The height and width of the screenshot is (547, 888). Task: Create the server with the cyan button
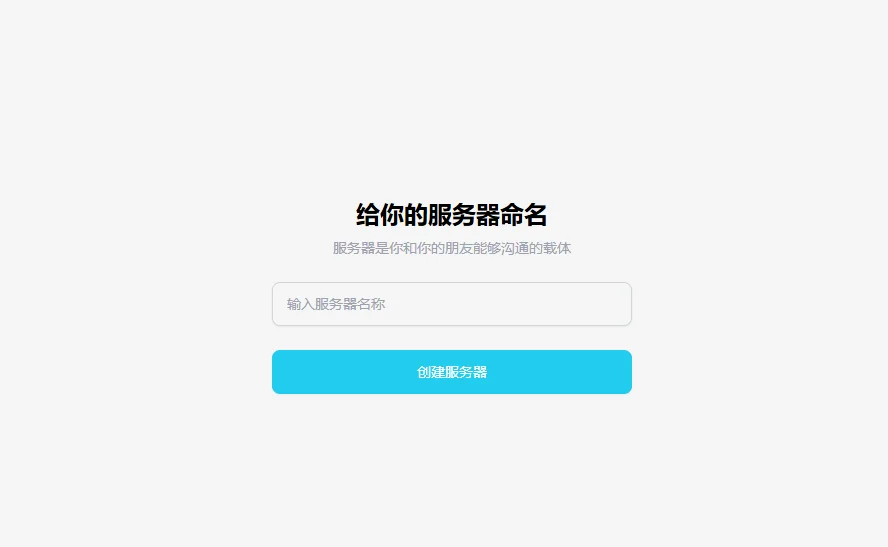(451, 372)
